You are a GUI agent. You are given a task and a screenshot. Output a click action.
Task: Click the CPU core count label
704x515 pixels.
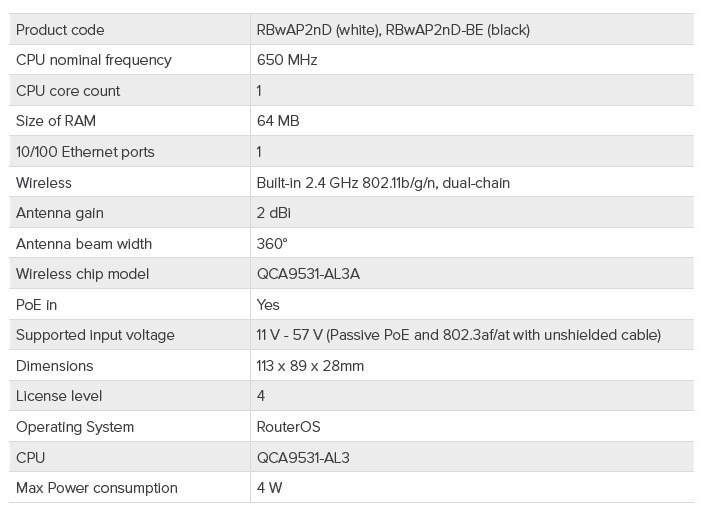(68, 91)
